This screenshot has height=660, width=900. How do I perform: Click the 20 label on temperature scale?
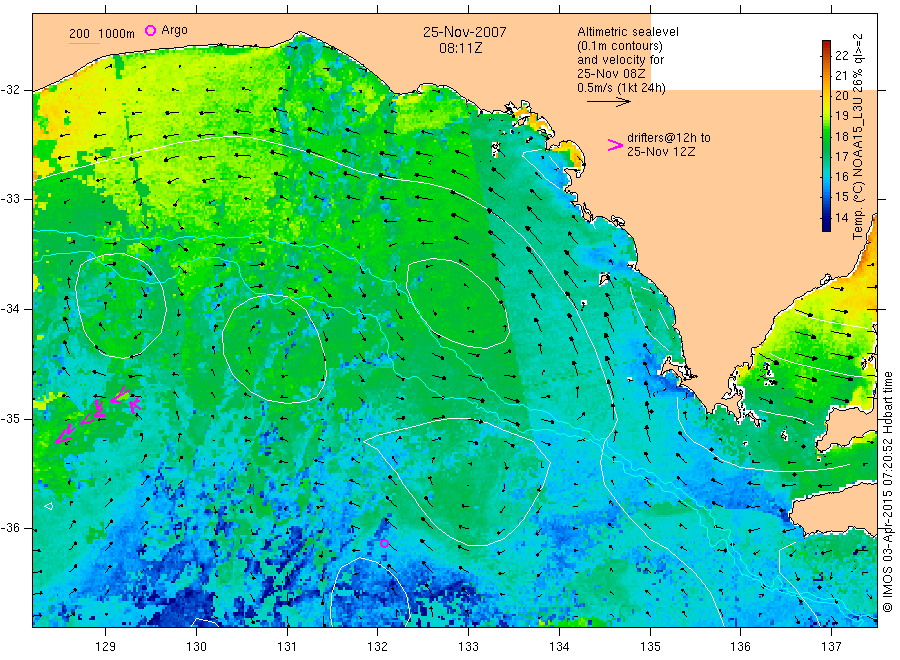(841, 95)
